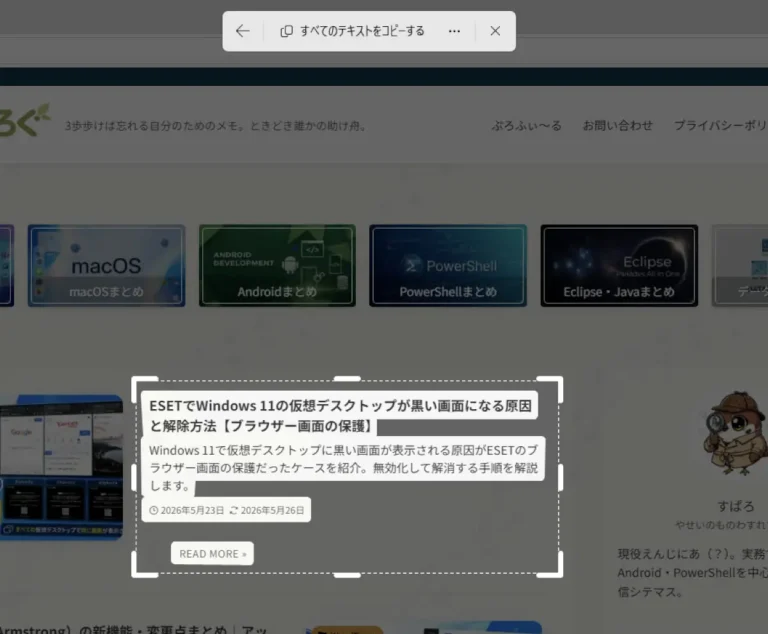Click the copy icon beside すべてのテキストをコピーする
The width and height of the screenshot is (768, 634).
click(287, 31)
